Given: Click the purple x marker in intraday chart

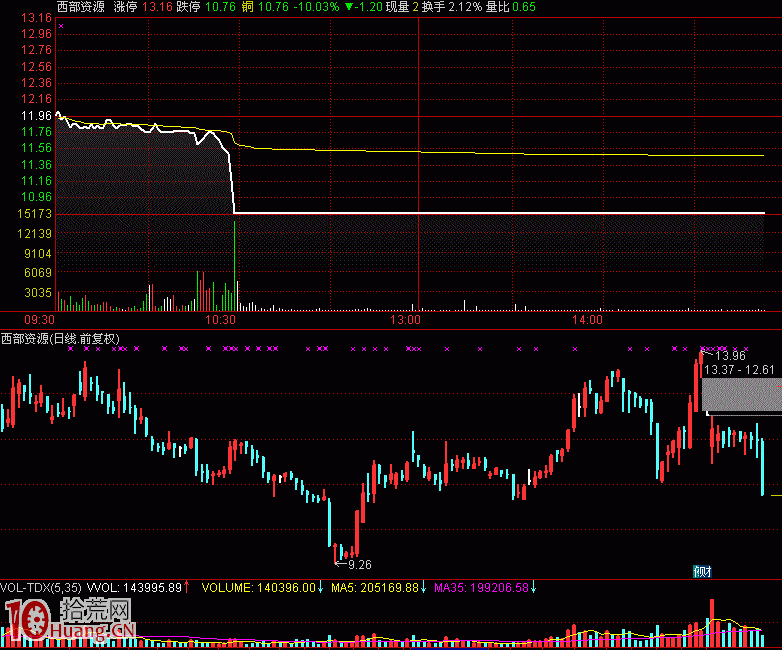Looking at the screenshot, I should [61, 26].
